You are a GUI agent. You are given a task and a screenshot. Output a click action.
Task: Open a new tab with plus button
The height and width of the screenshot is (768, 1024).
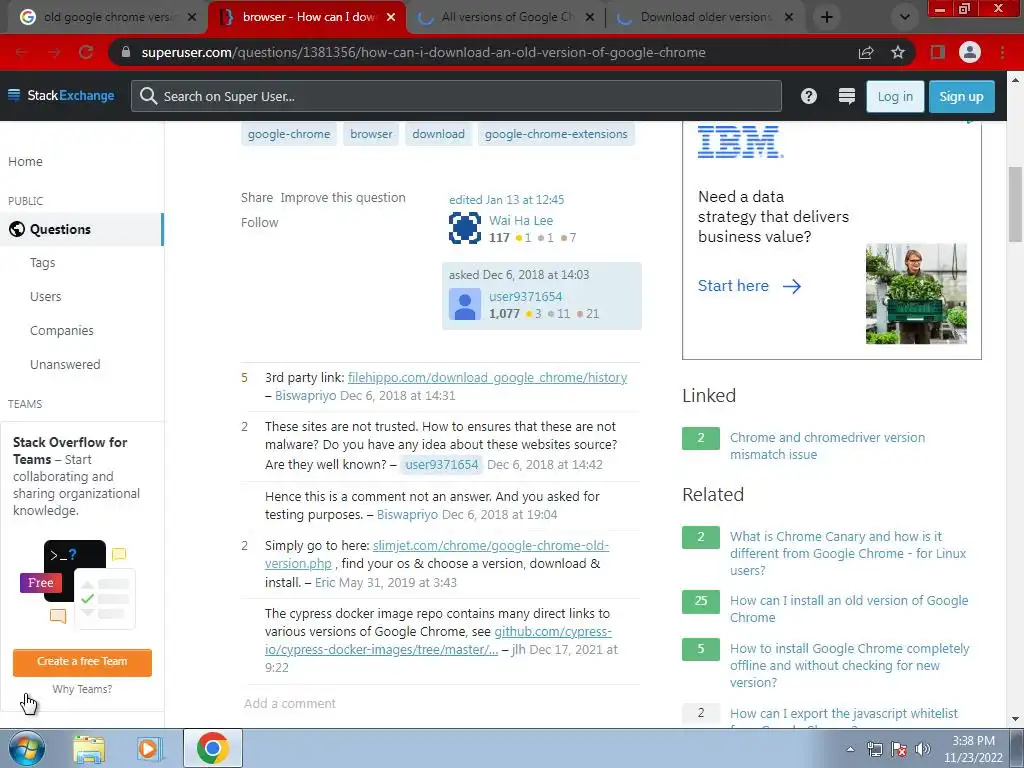(827, 17)
